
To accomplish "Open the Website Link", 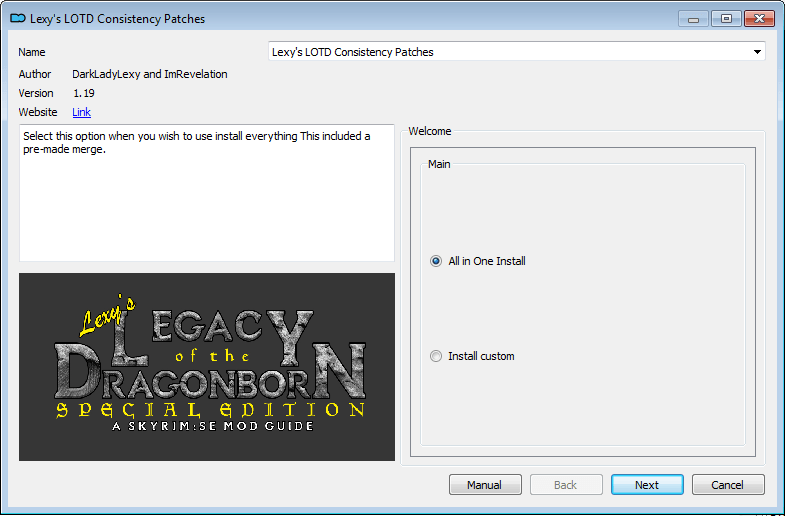I will tap(81, 112).
